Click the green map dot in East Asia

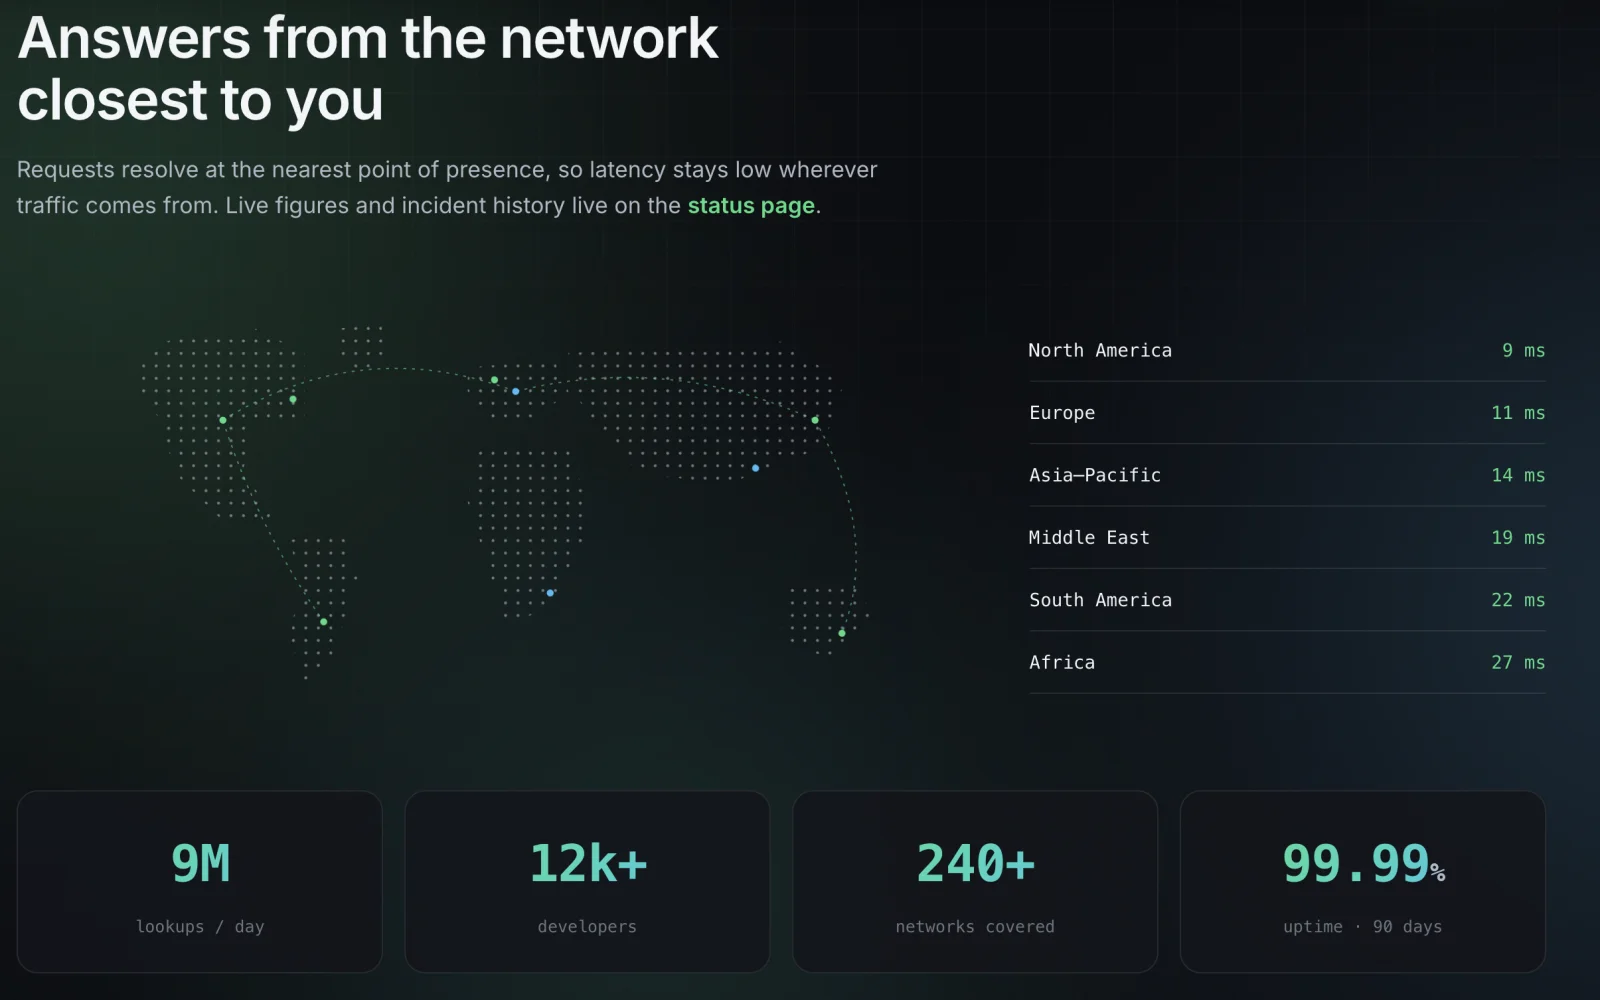coord(815,420)
